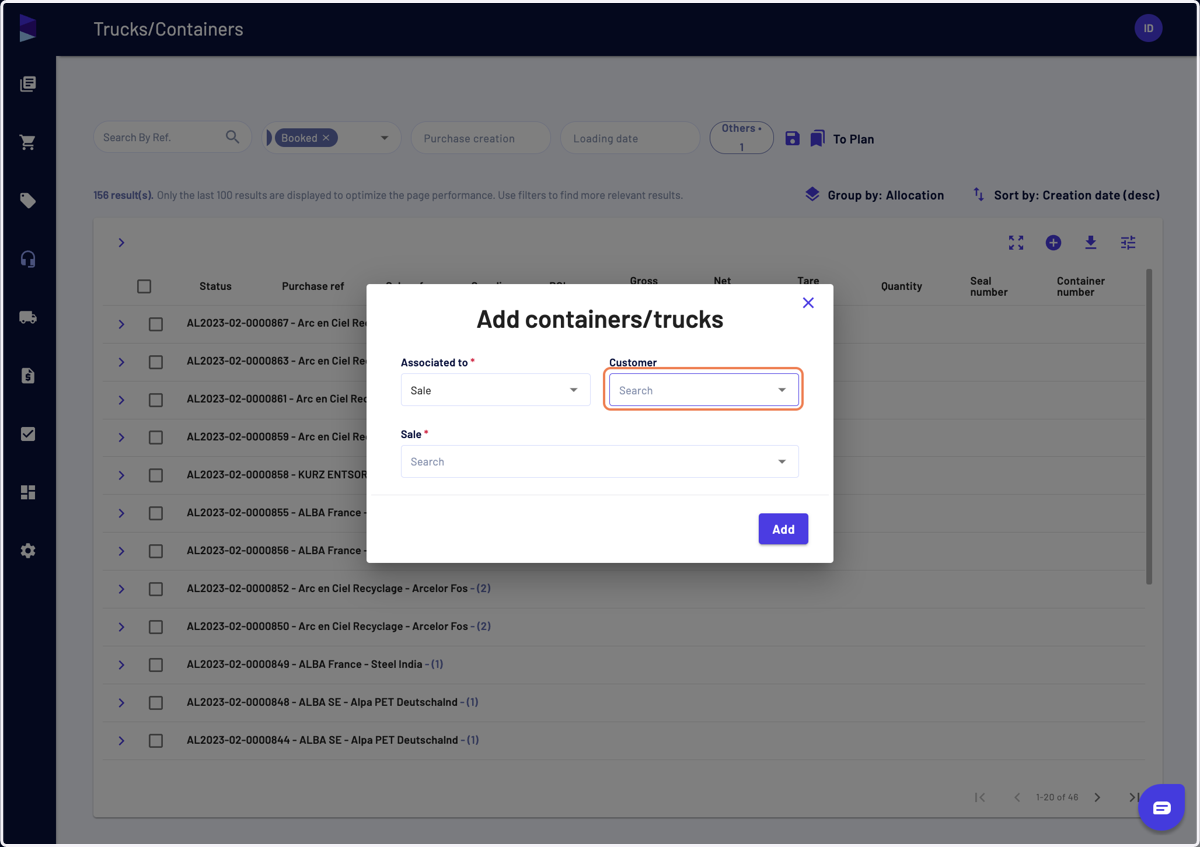The image size is (1200, 847).
Task: Sort by Seal number column header
Action: (x=989, y=286)
